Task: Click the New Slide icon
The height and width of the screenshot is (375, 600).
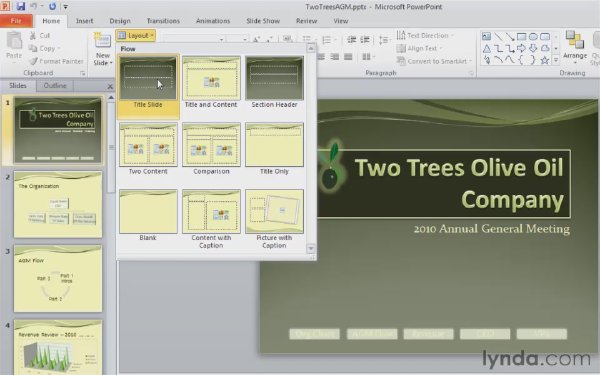Action: (103, 41)
